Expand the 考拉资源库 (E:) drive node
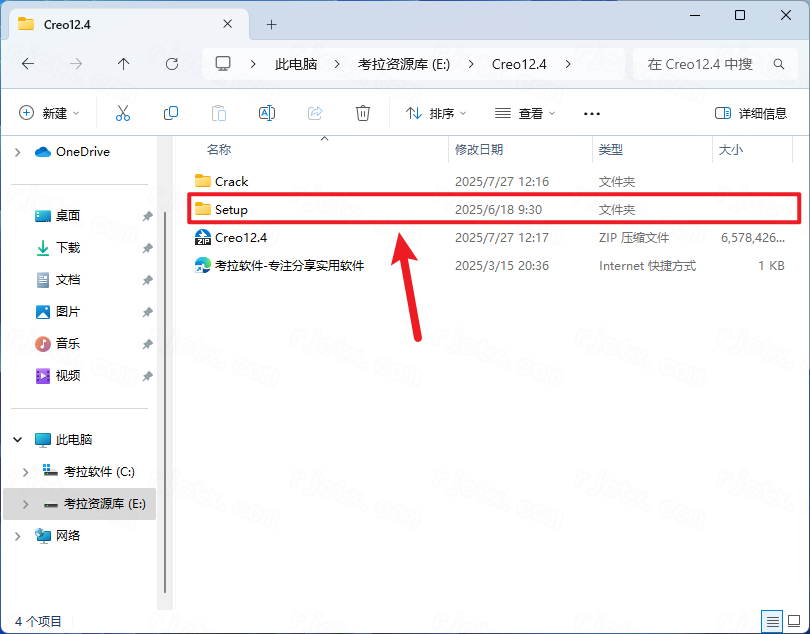Screen dimensions: 810x634 pyautogui.click(x=25, y=504)
